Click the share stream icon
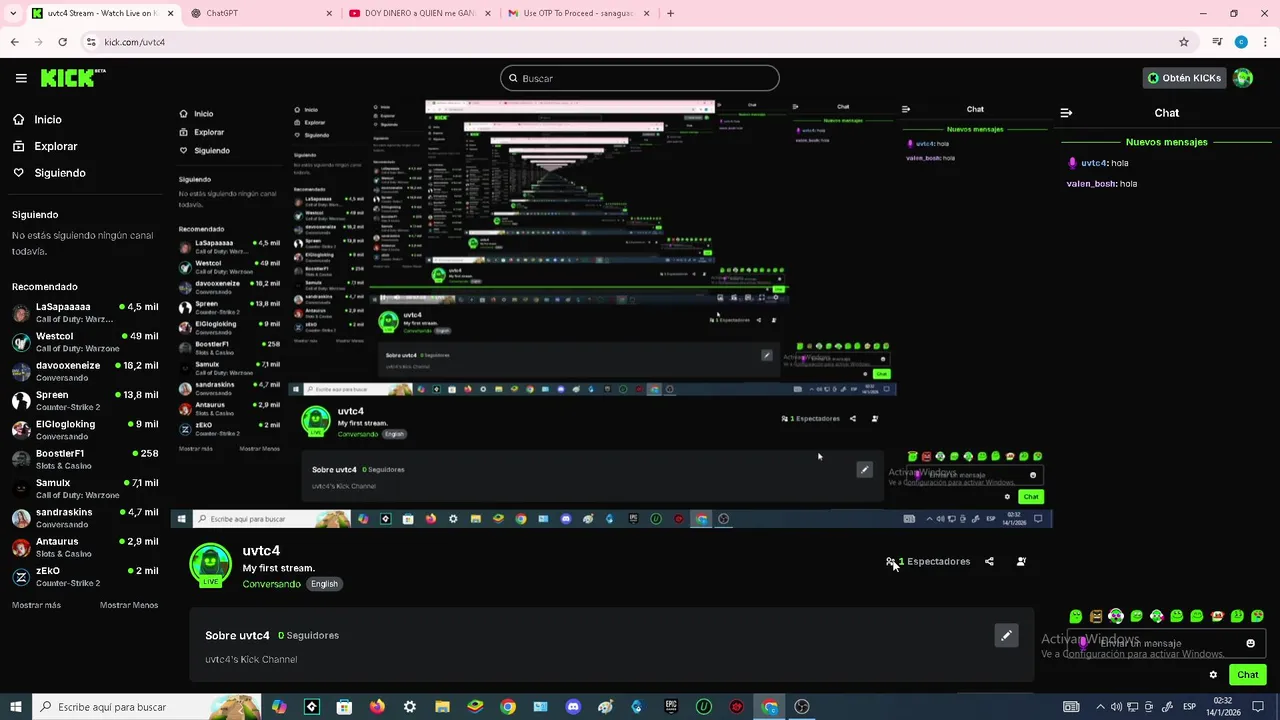This screenshot has width=1280, height=720. pyautogui.click(x=989, y=562)
